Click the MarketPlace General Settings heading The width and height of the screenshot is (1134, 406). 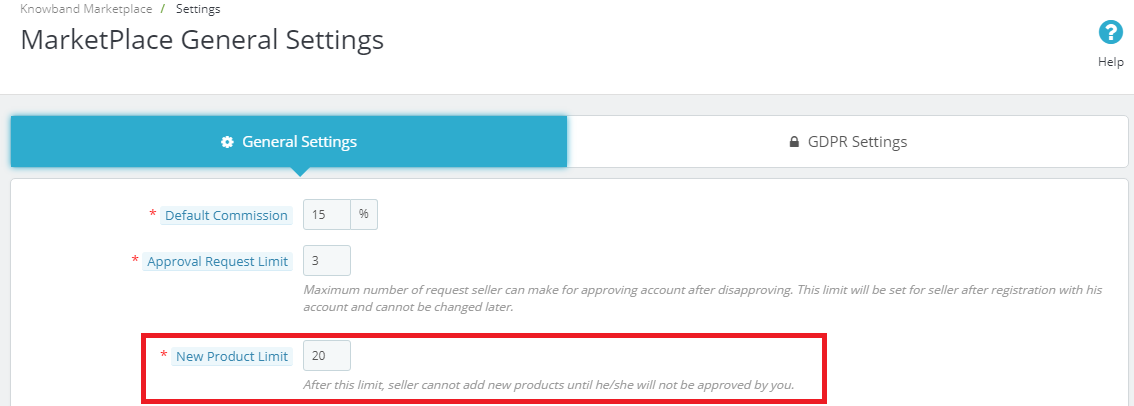point(202,41)
